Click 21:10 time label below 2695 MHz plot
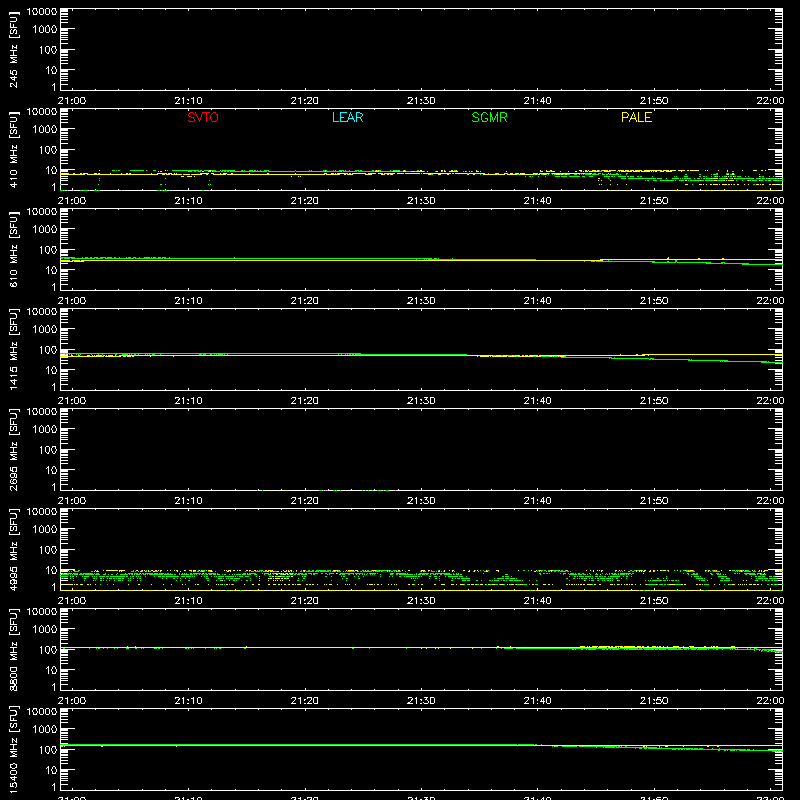 pos(188,501)
